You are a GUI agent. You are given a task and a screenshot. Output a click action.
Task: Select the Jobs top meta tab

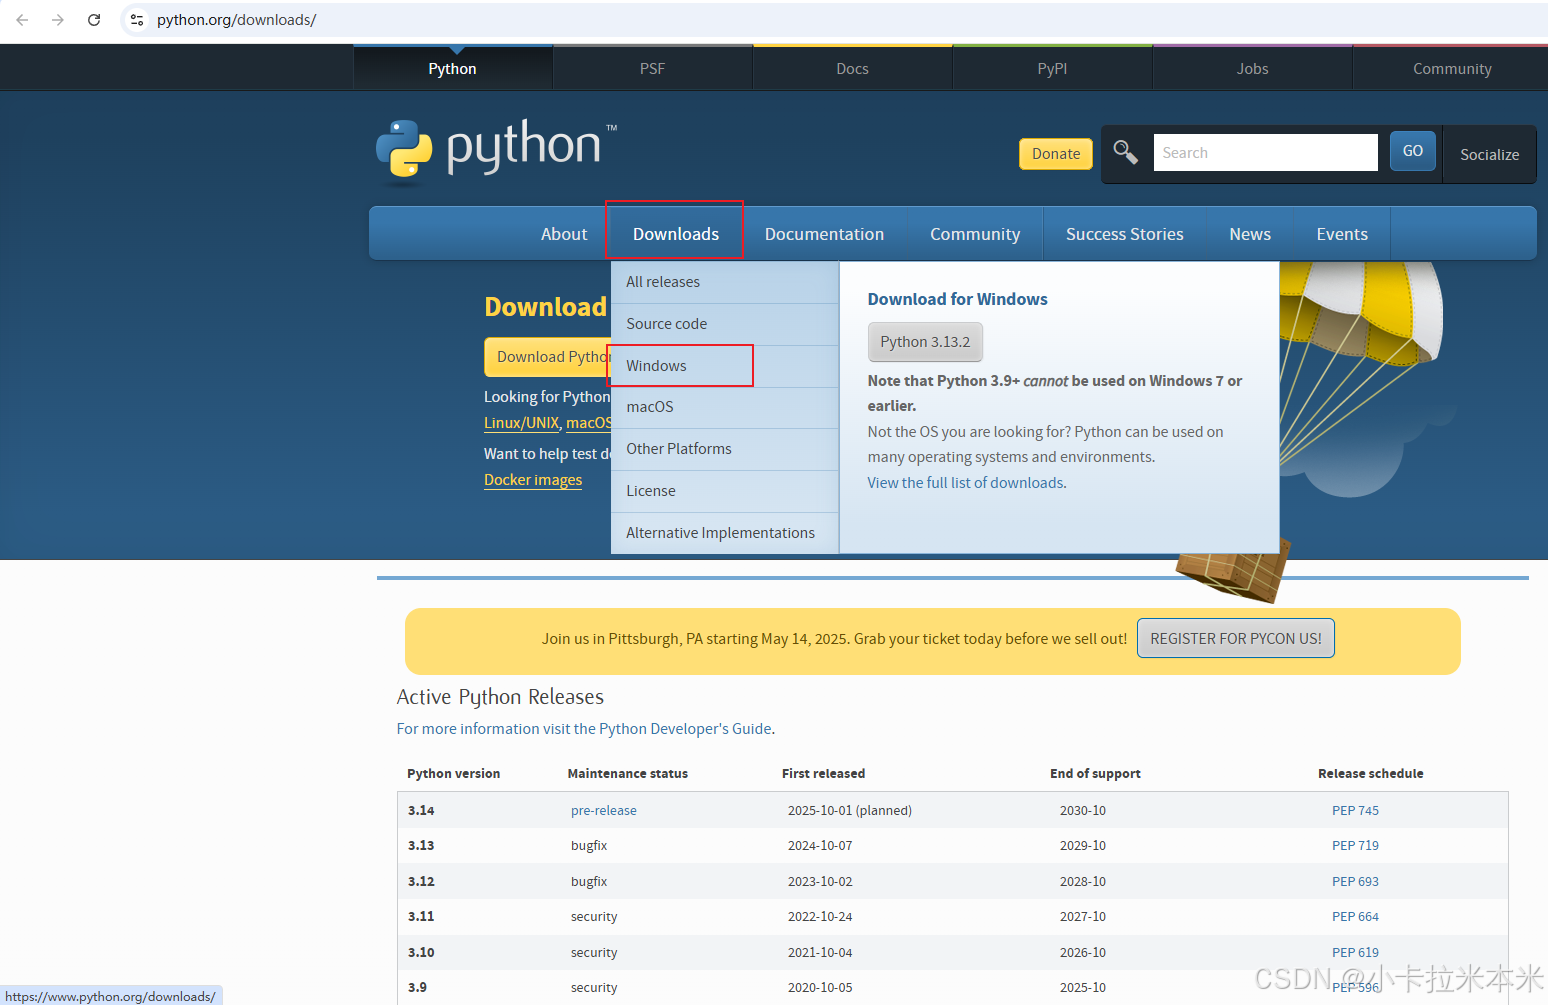click(x=1252, y=69)
